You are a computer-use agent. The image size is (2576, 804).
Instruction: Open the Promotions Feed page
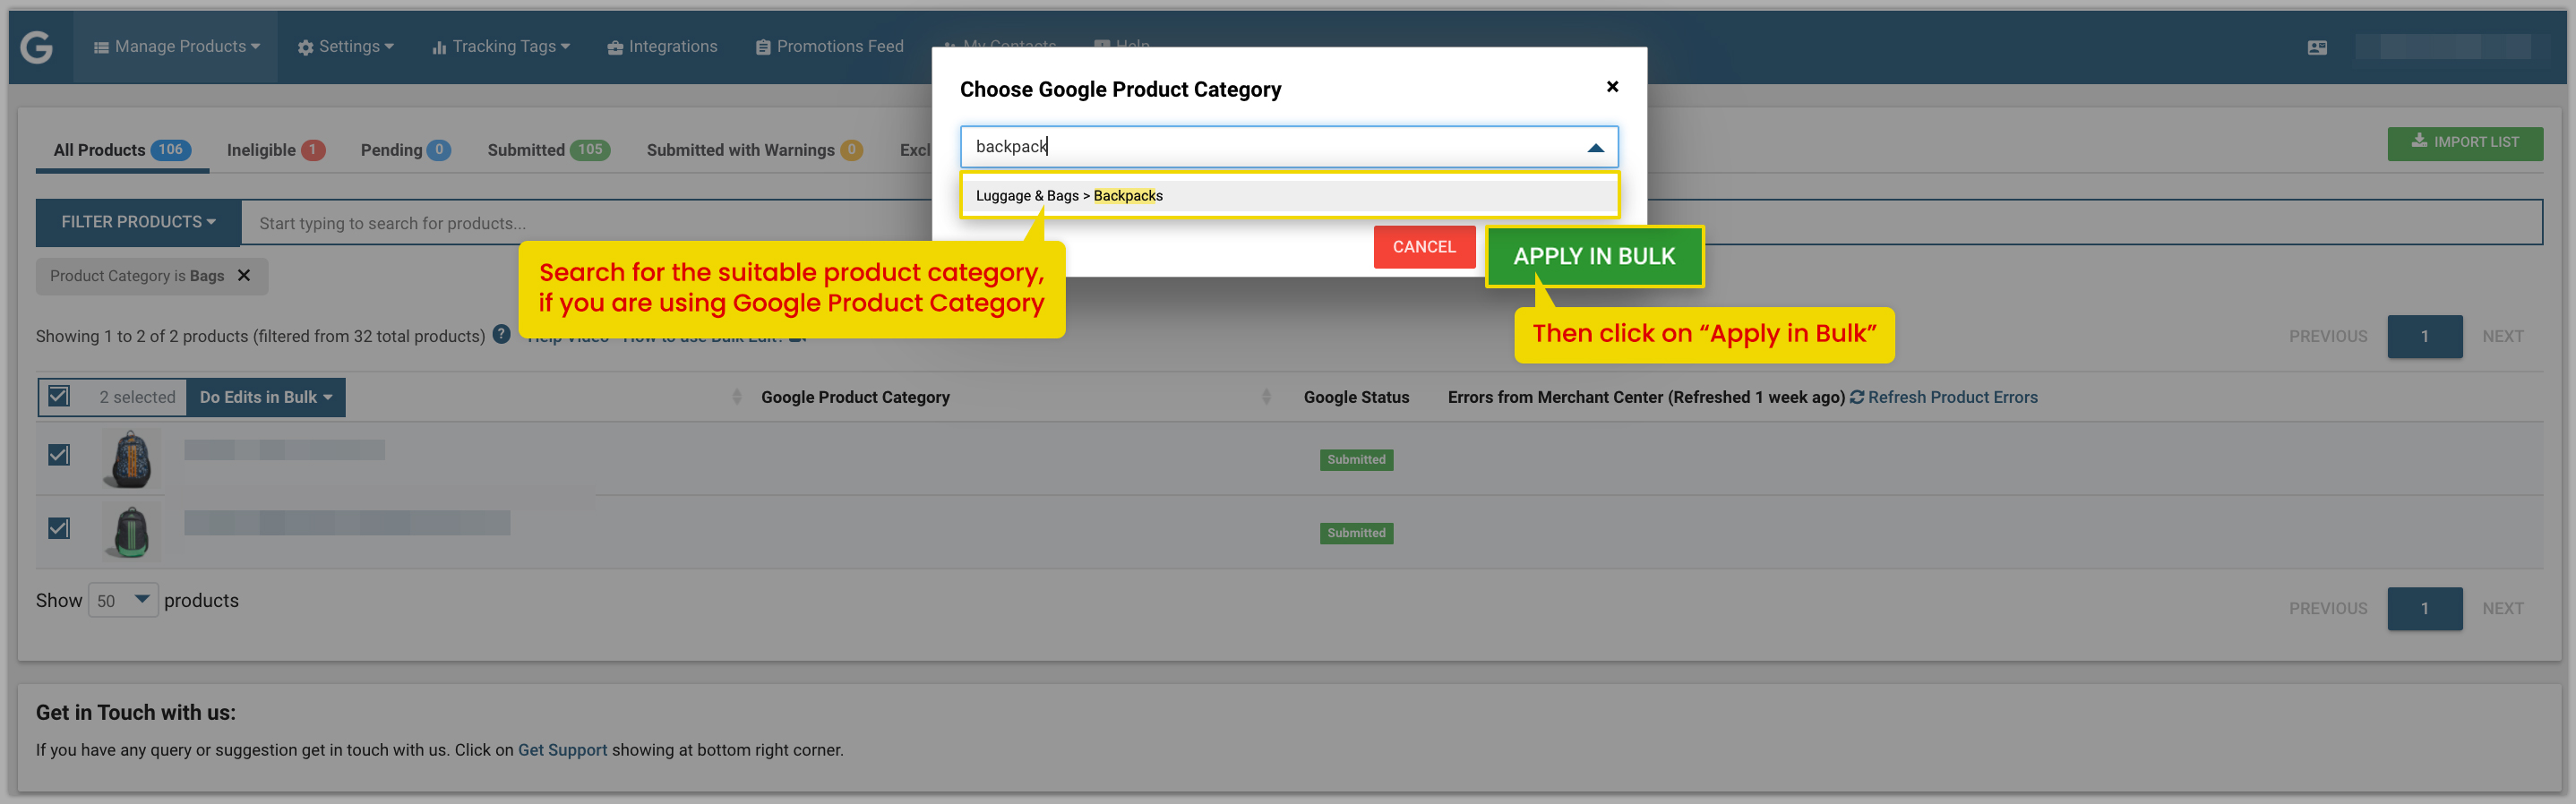coord(830,47)
